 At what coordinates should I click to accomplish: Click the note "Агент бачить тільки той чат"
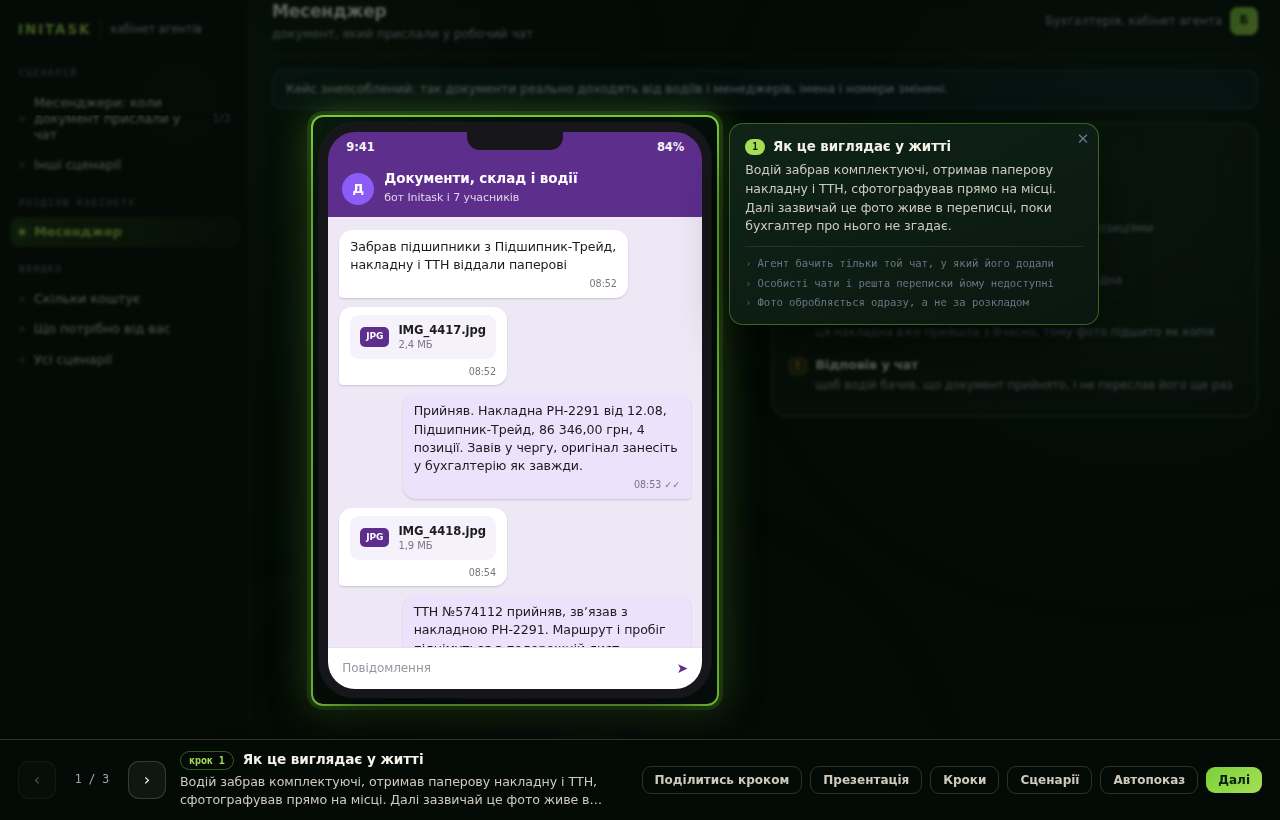(905, 264)
